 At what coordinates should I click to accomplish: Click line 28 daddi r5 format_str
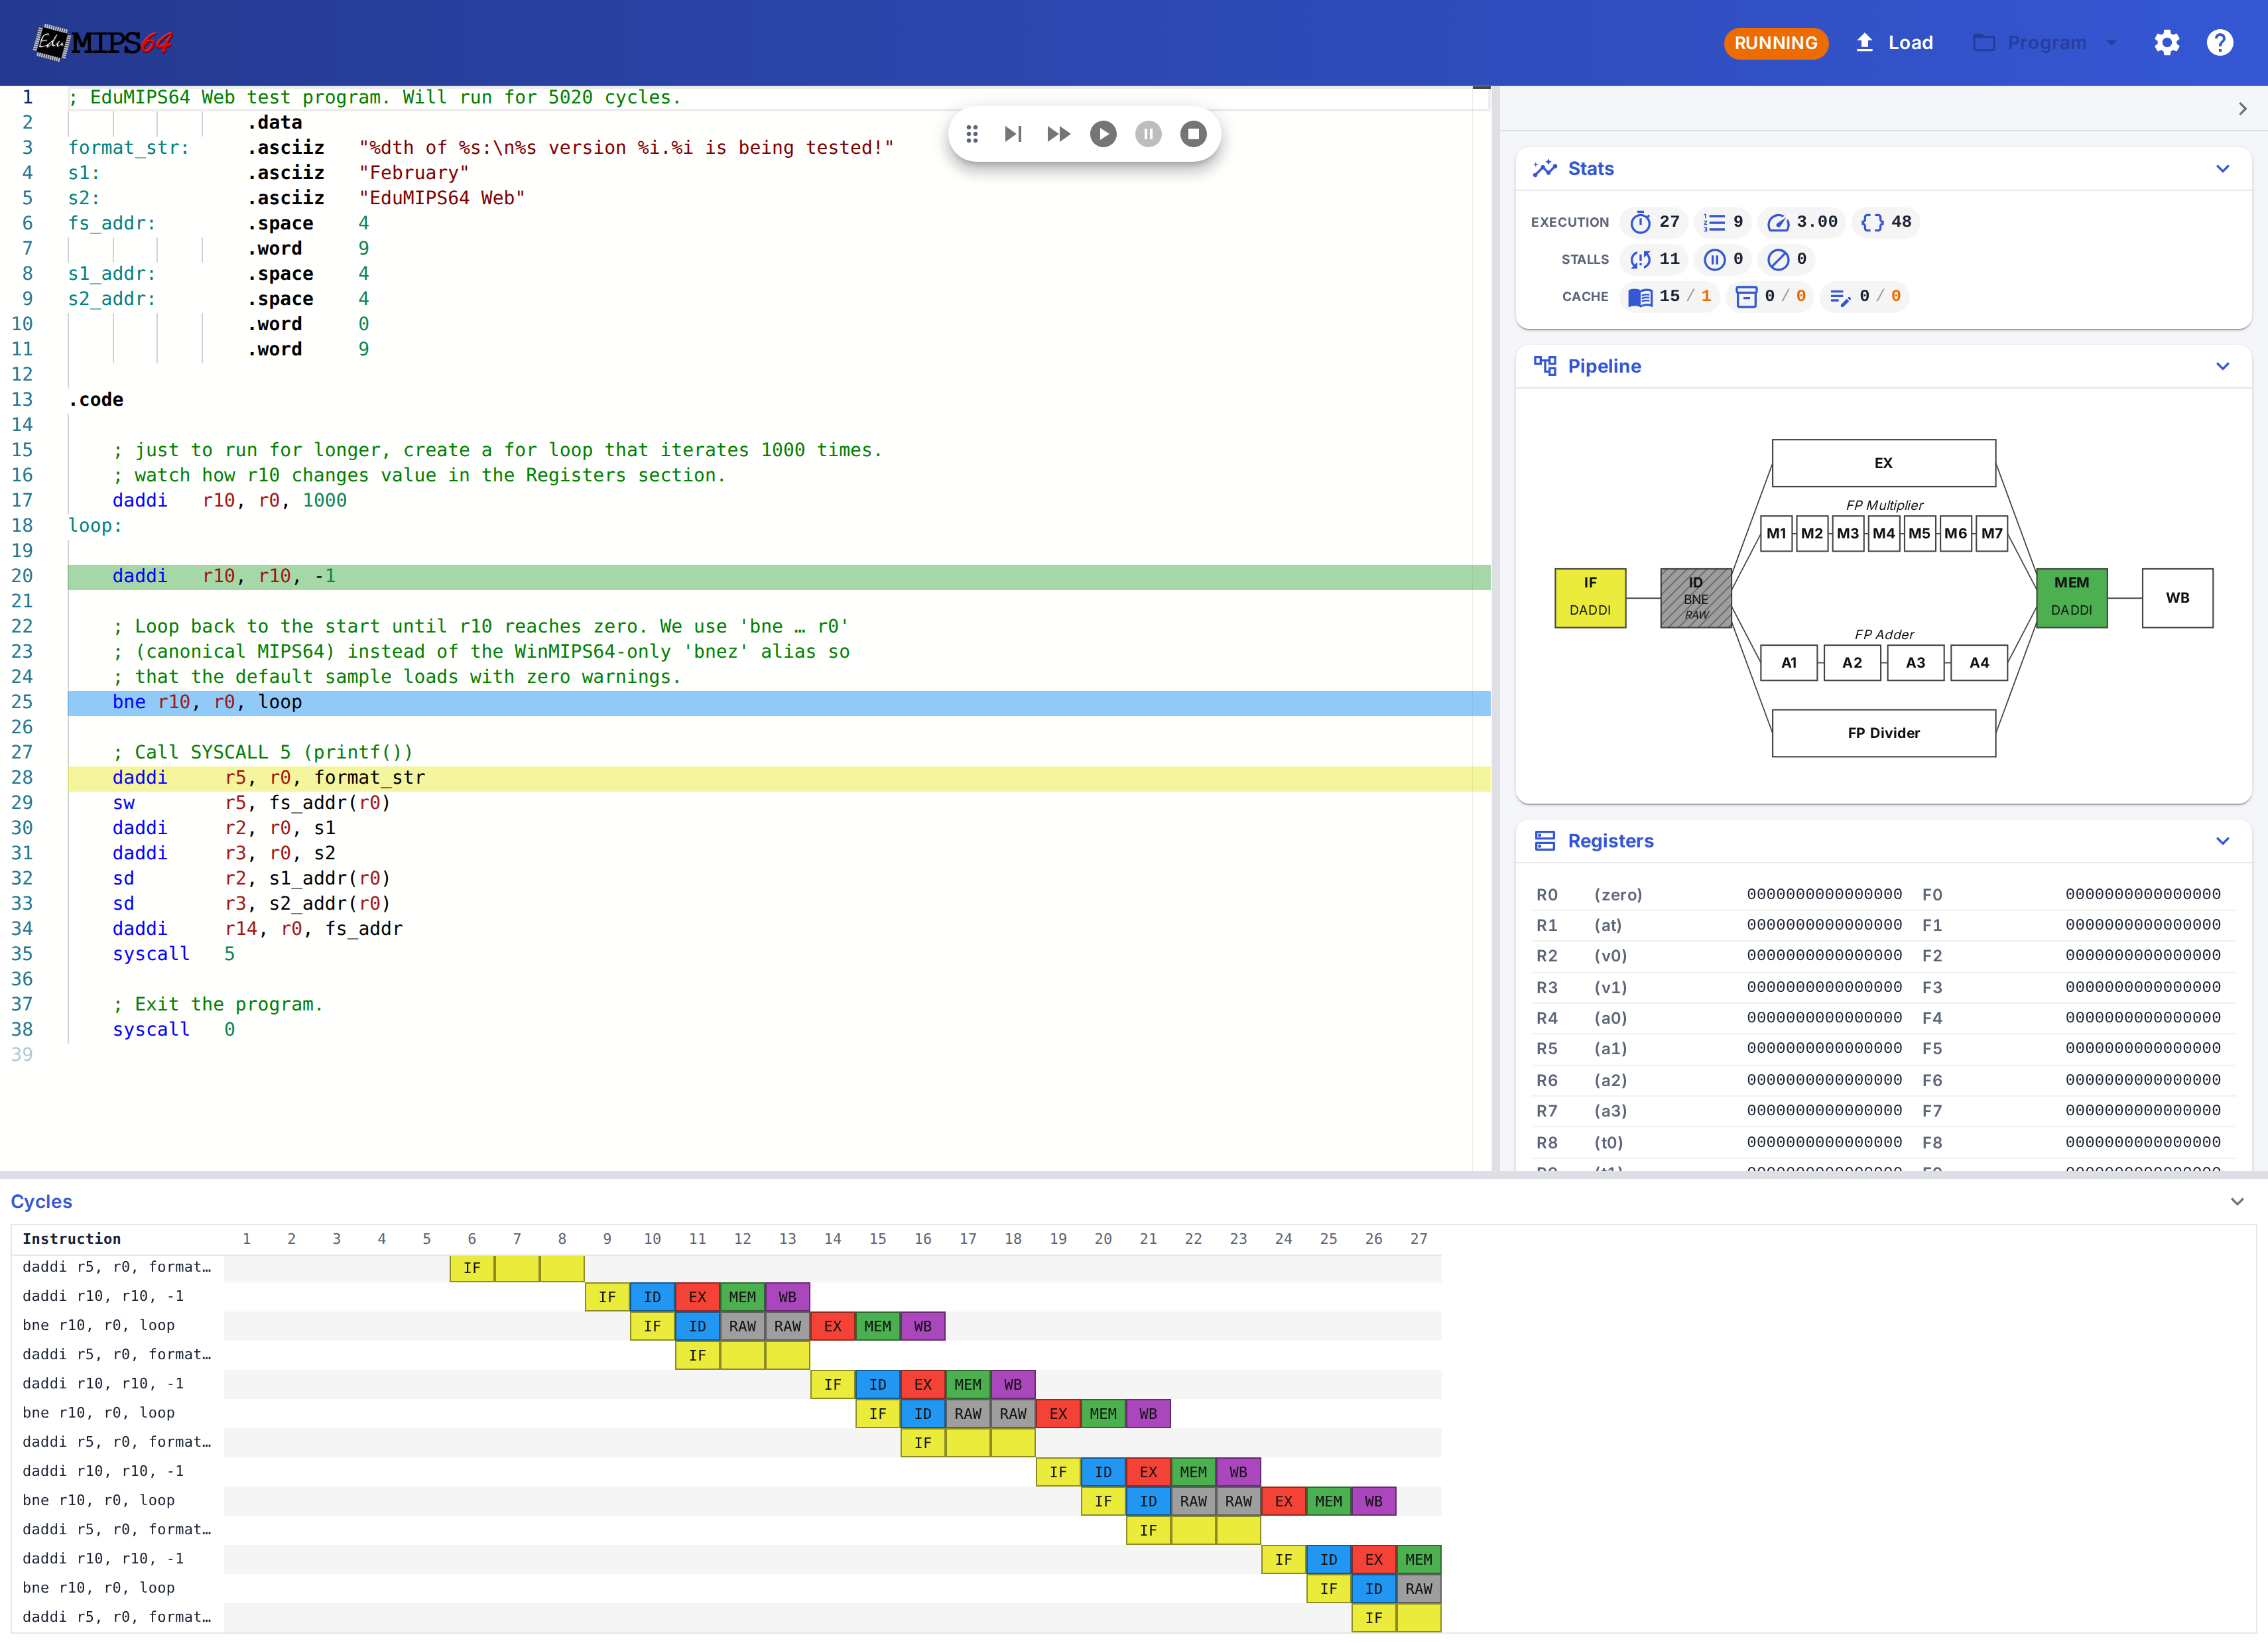tap(779, 778)
